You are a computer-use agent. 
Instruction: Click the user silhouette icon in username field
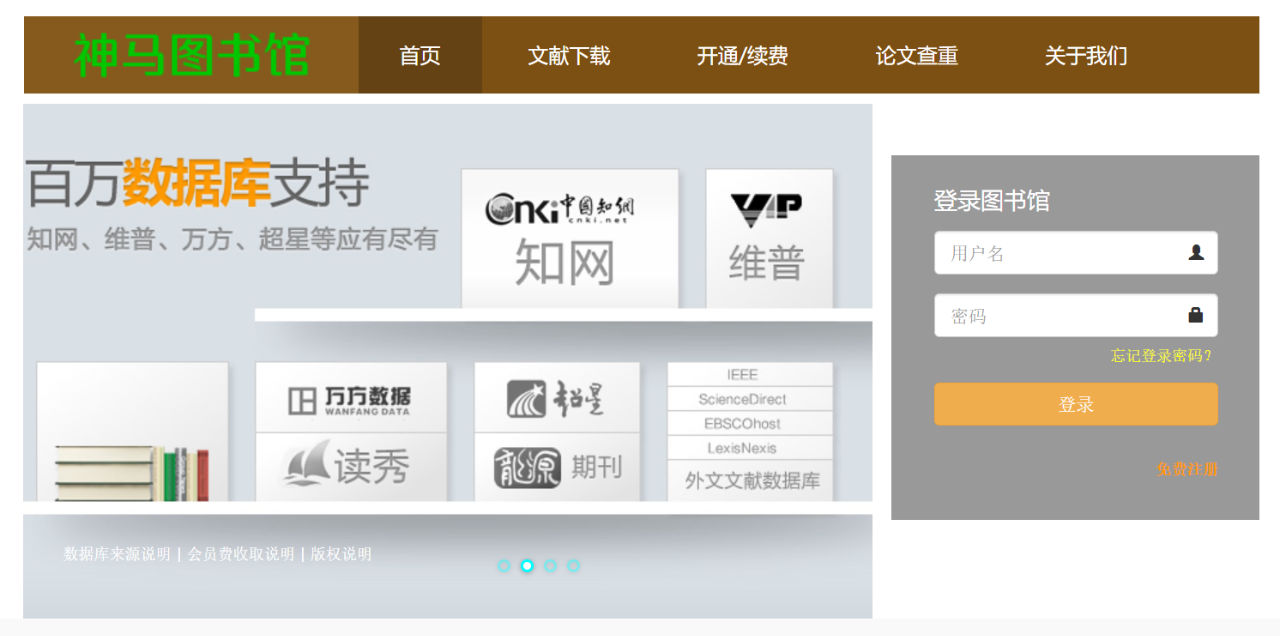(1196, 253)
